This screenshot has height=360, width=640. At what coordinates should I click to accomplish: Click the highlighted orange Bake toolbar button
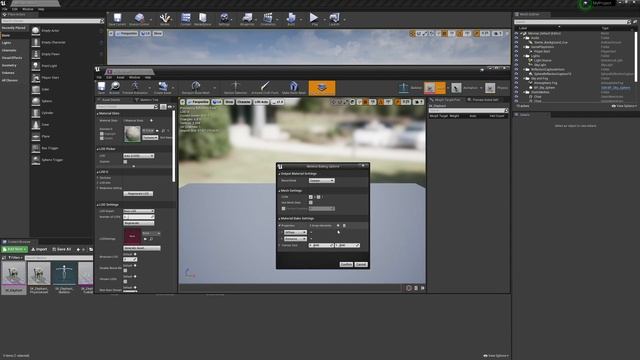322,88
